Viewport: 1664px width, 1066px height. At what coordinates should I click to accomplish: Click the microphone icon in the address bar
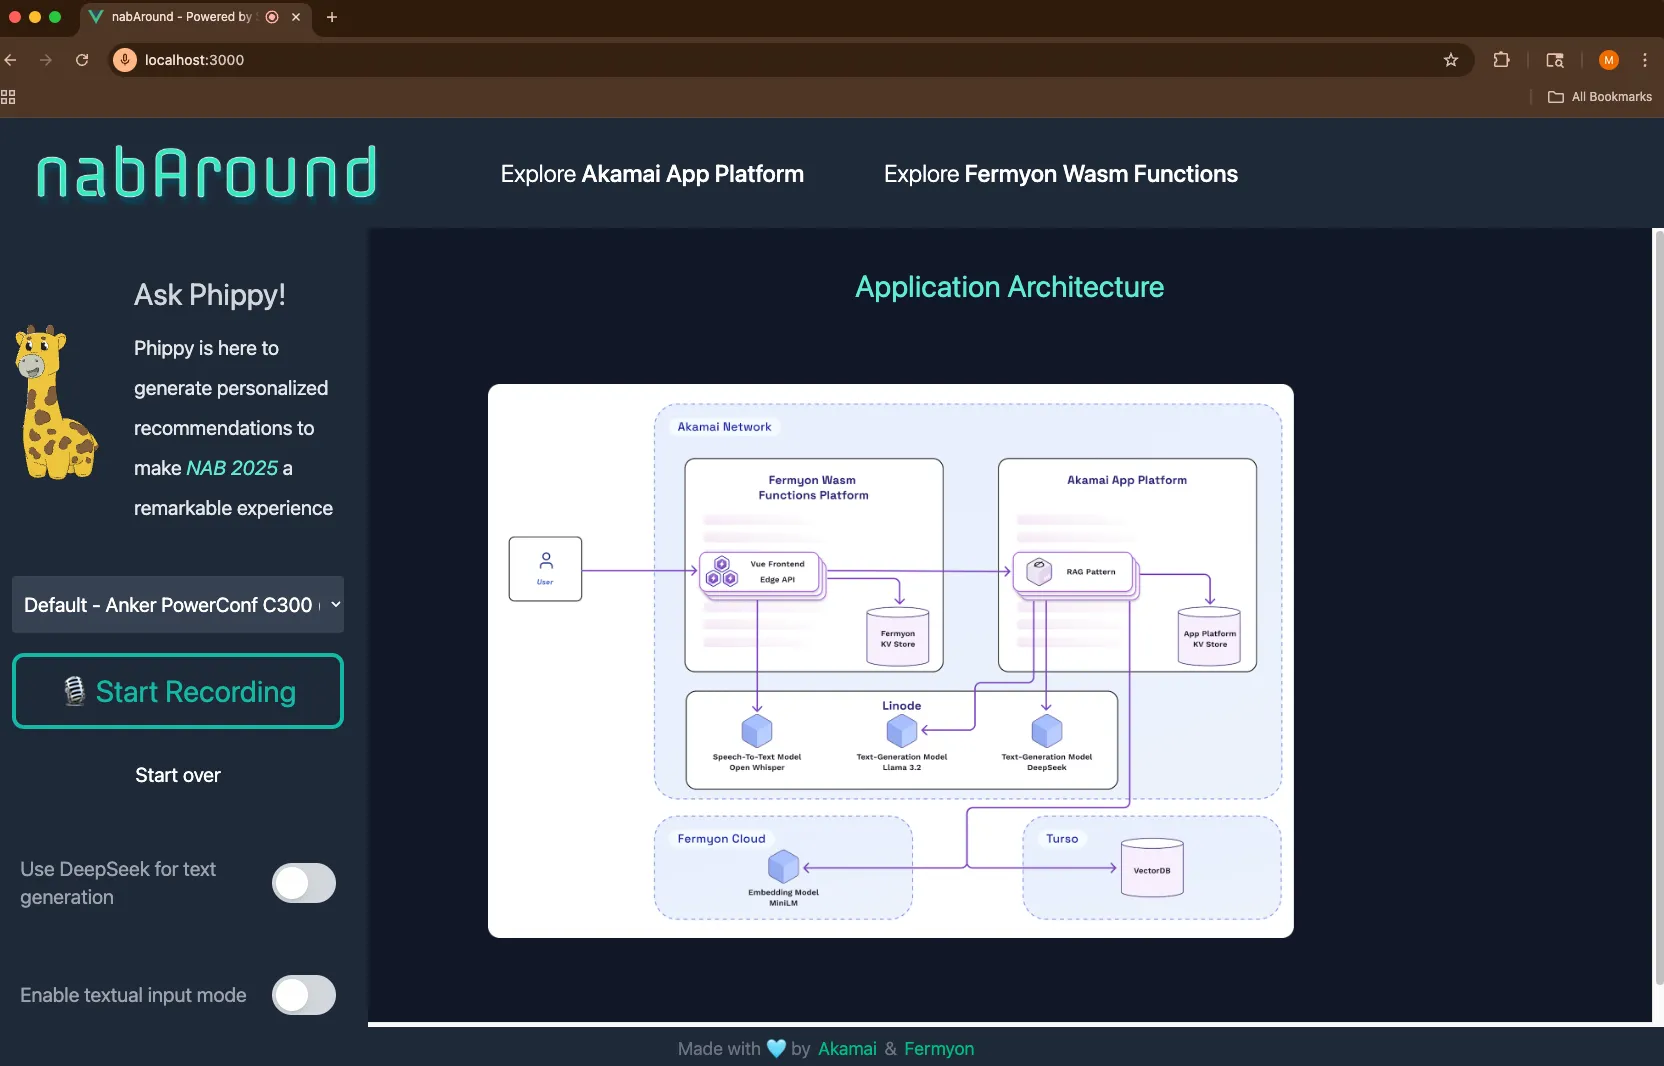(x=125, y=60)
